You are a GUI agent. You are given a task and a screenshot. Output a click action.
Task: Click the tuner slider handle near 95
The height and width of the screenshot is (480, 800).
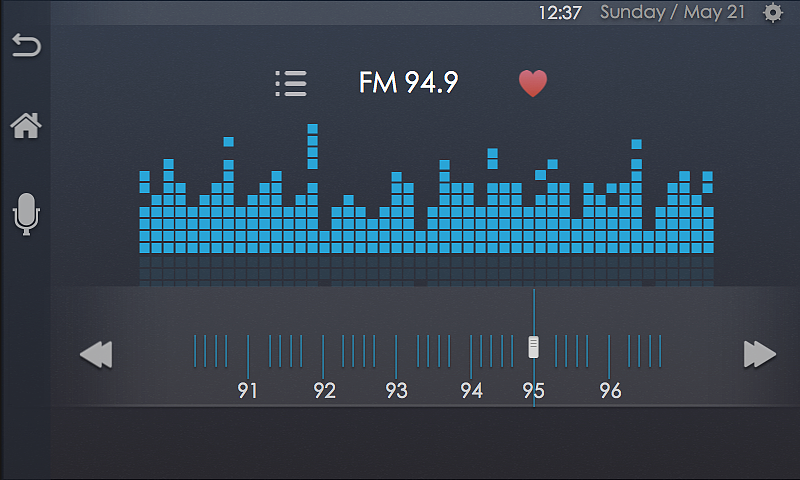pyautogui.click(x=533, y=347)
